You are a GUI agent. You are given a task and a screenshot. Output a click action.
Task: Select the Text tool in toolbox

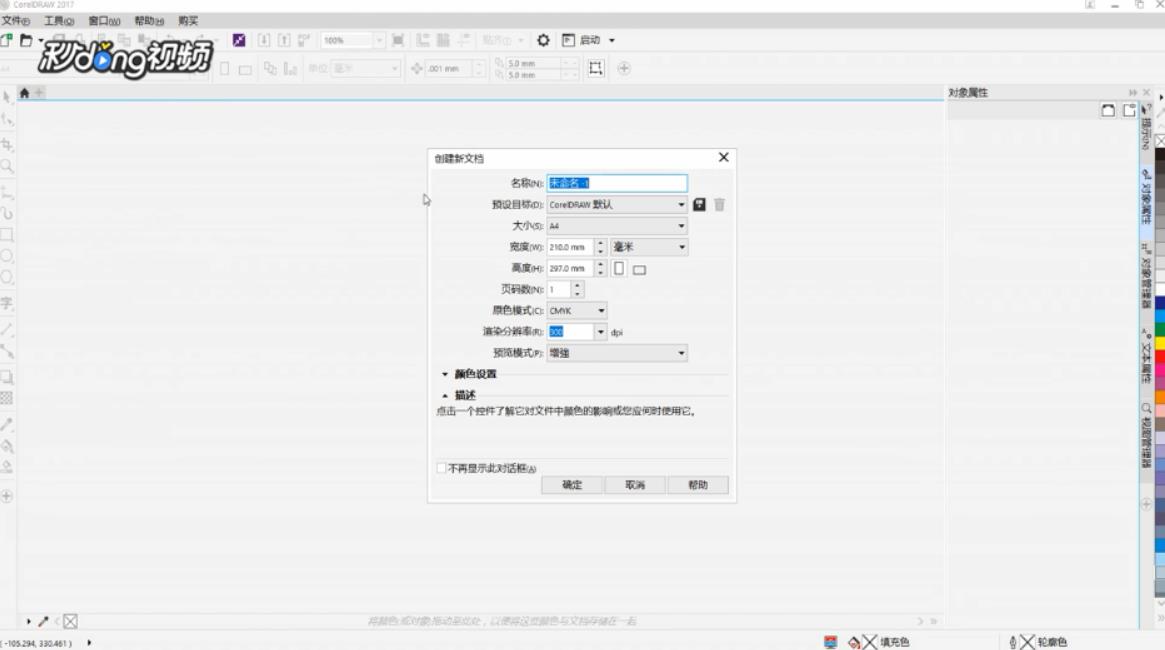[7, 303]
